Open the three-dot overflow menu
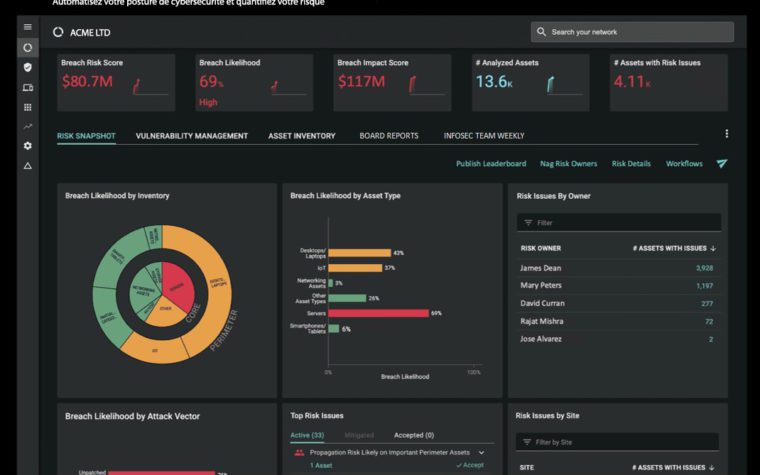The image size is (760, 475). [x=726, y=134]
